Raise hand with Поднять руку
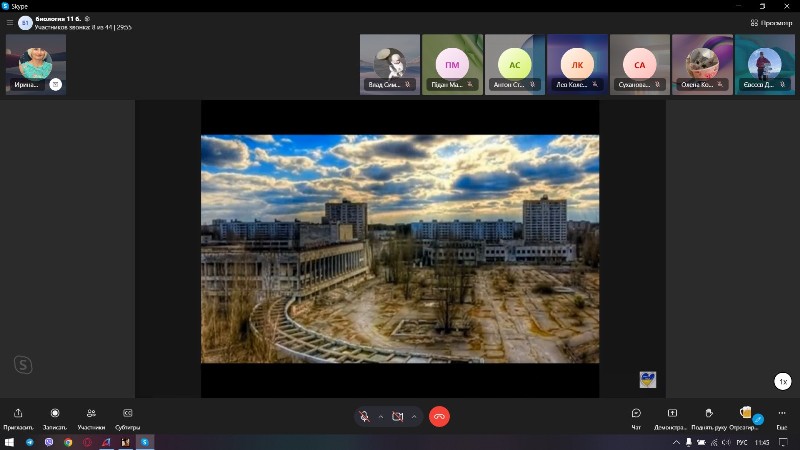This screenshot has height=450, width=800. [x=708, y=413]
